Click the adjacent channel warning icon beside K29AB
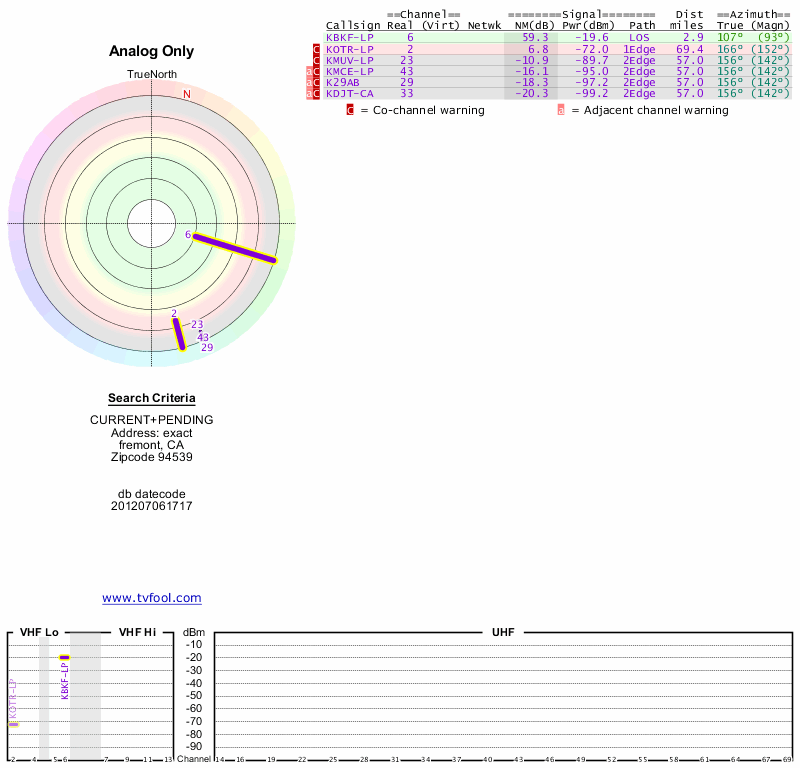Viewport: 800px width, 768px height. click(309, 82)
